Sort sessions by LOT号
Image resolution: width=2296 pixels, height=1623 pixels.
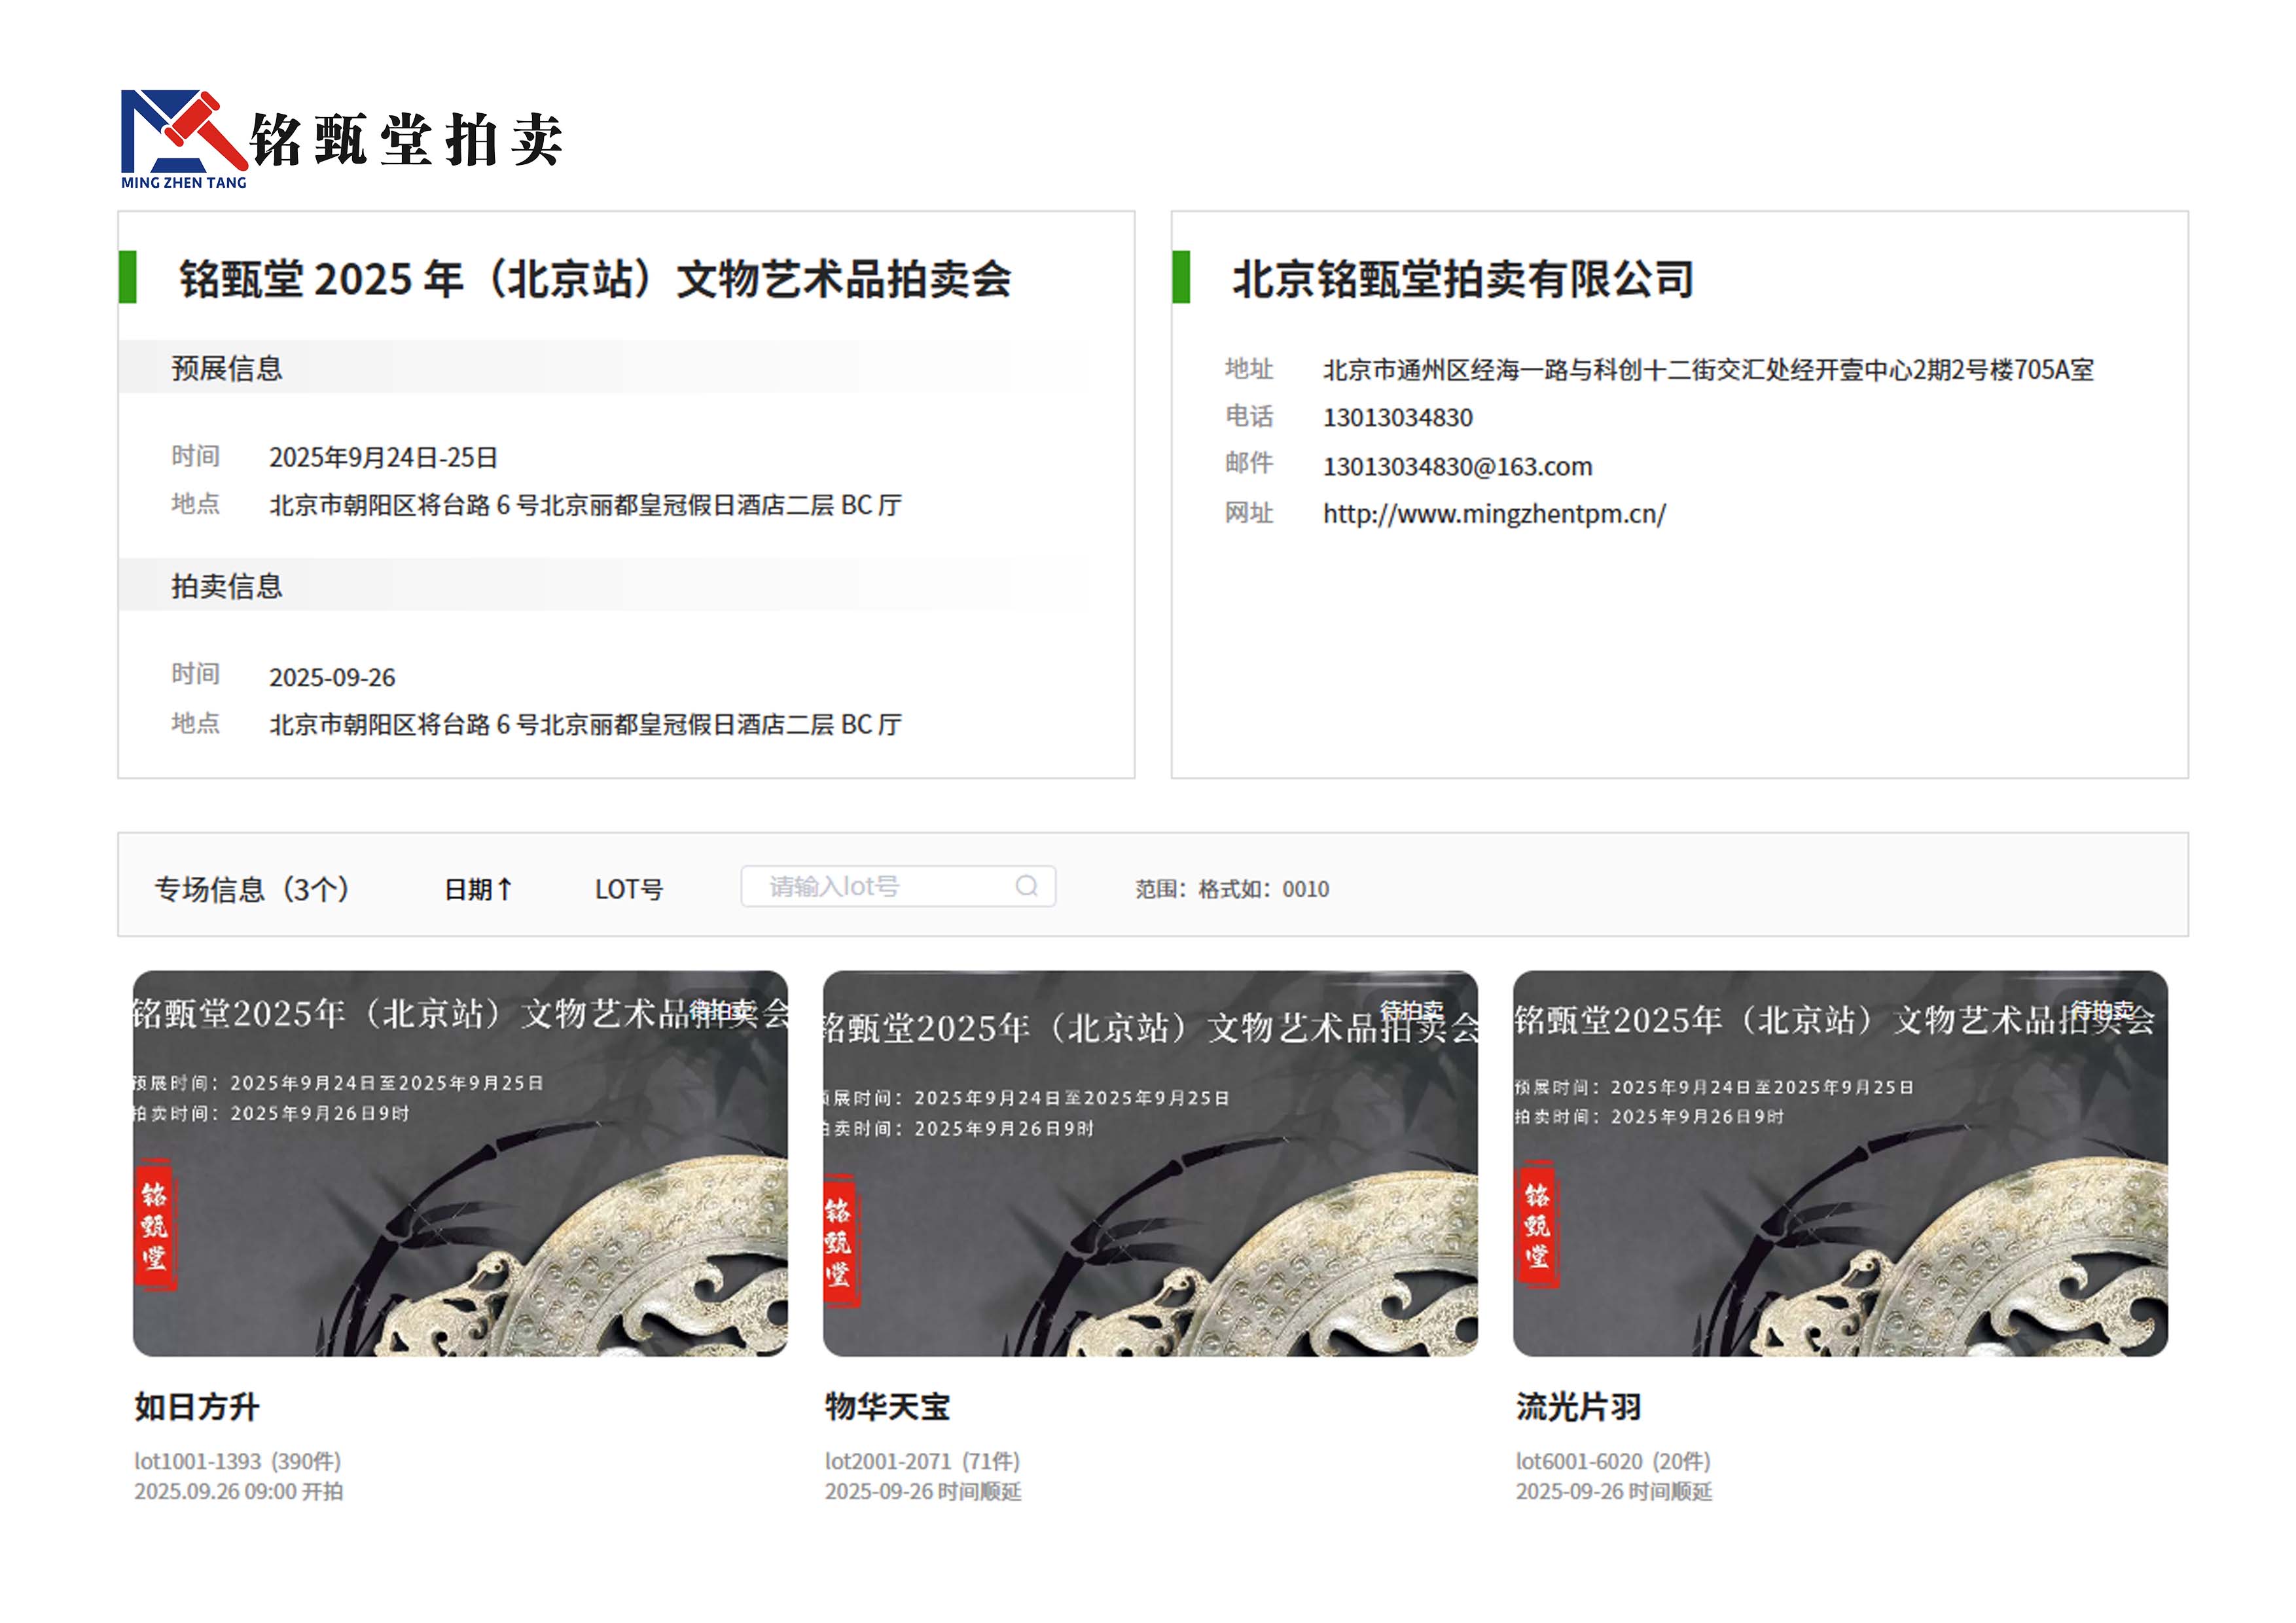click(x=628, y=889)
